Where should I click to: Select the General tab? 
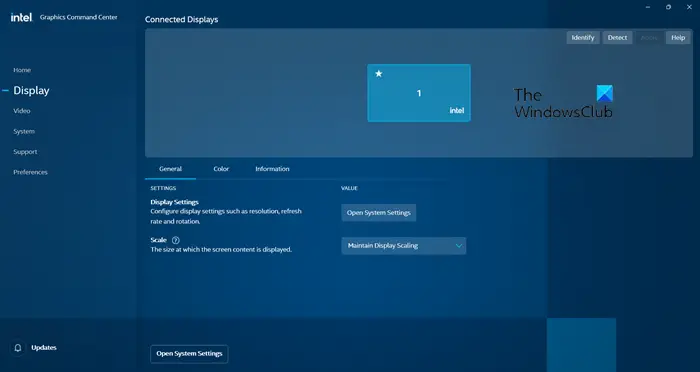170,169
